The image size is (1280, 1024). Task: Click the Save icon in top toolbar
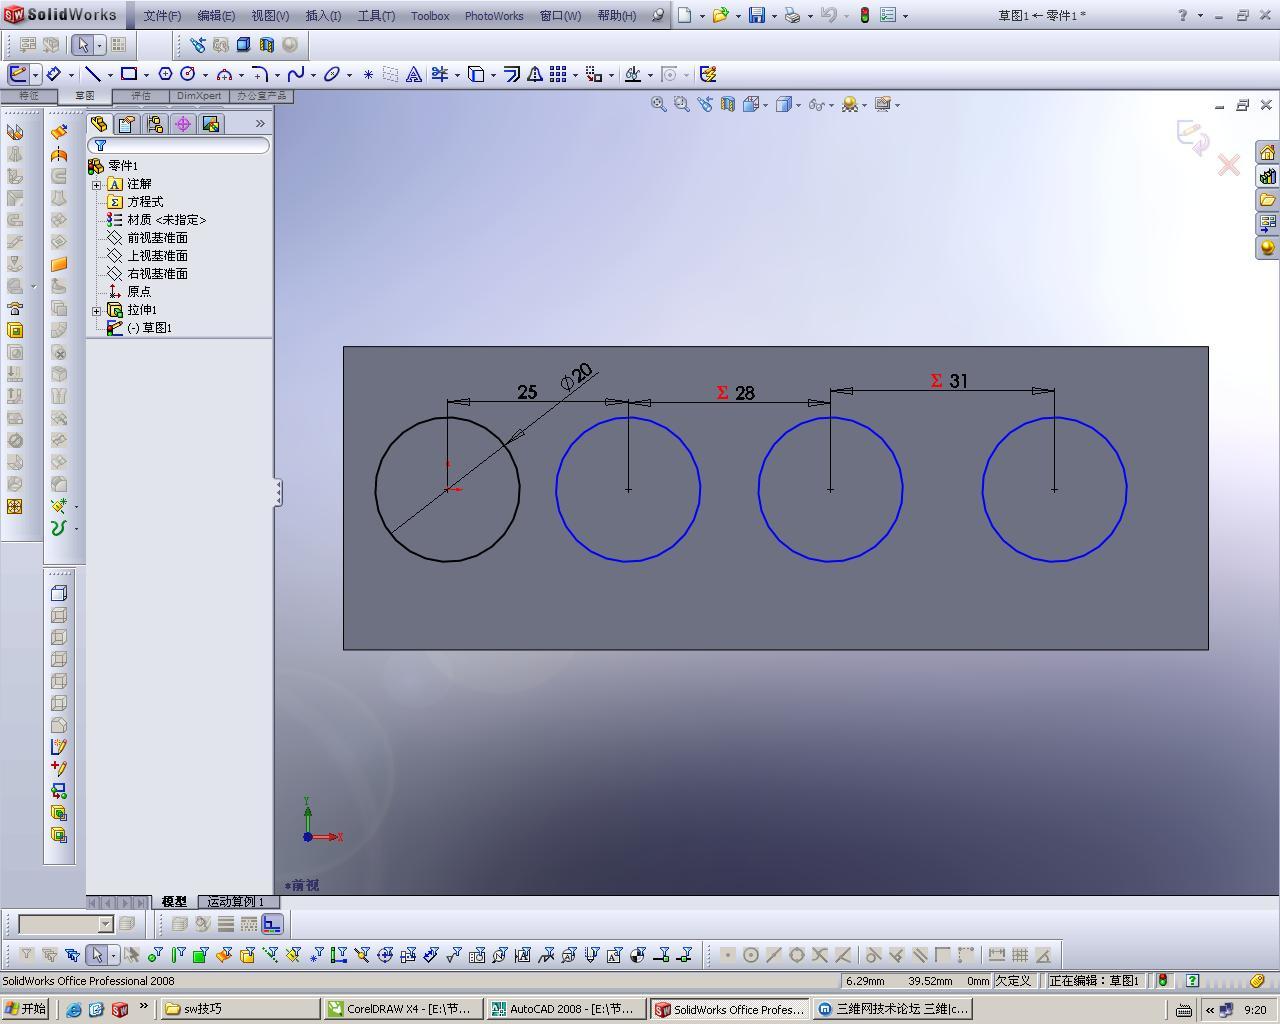point(757,15)
